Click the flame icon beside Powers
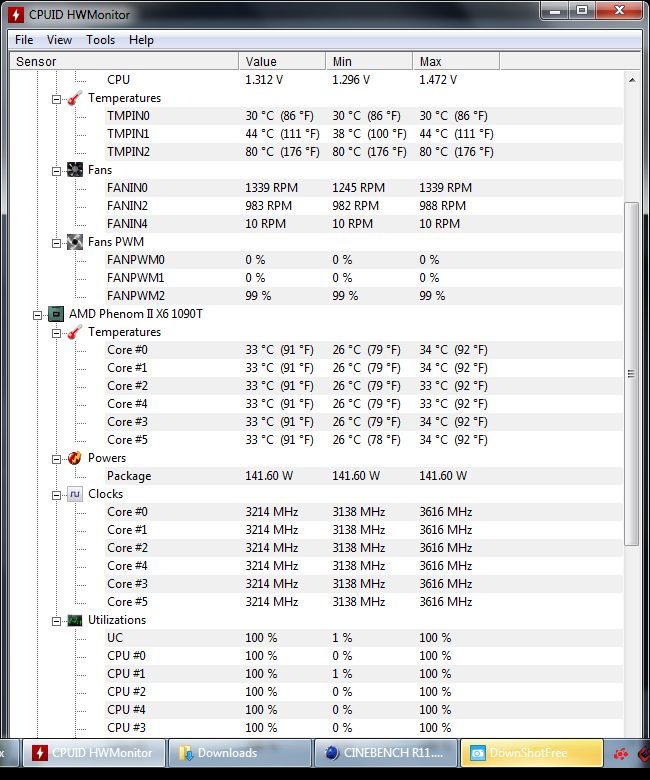Viewport: 650px width, 780px height. (x=75, y=458)
